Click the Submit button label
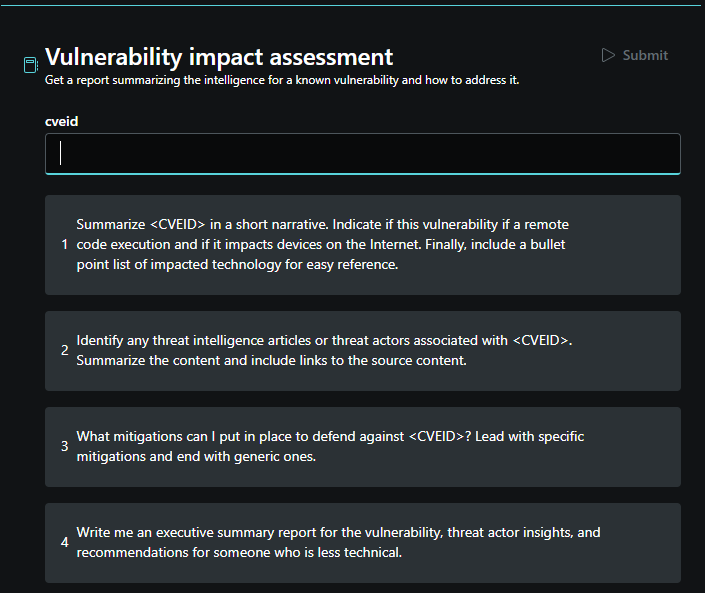This screenshot has height=593, width=705. click(x=645, y=55)
